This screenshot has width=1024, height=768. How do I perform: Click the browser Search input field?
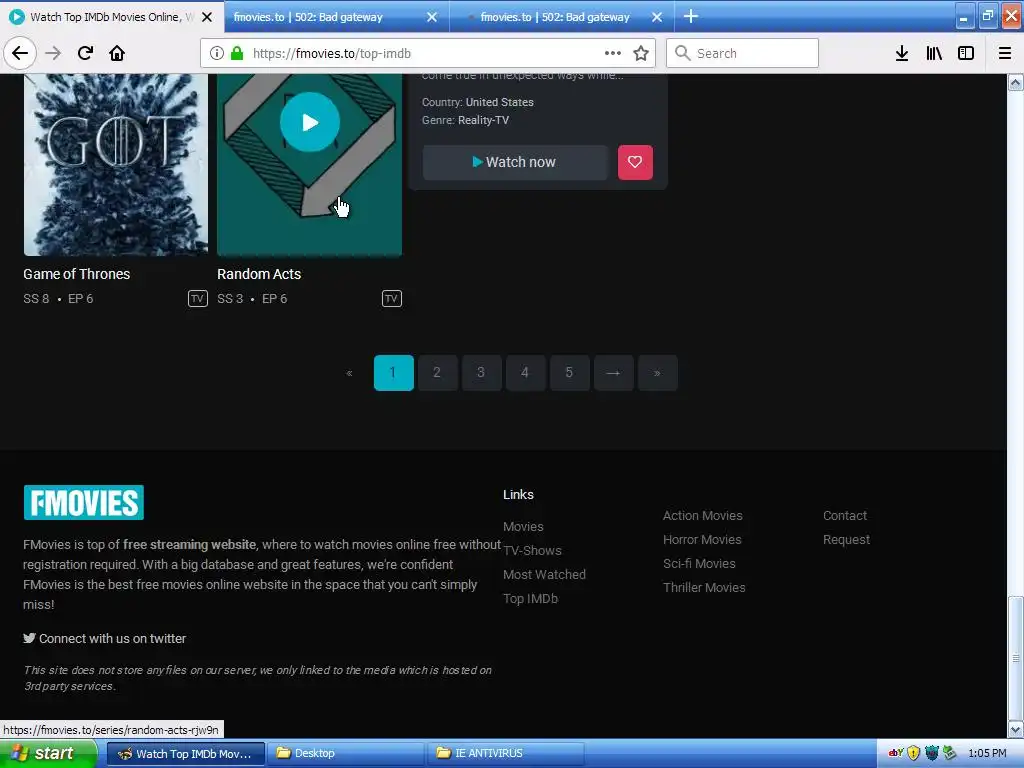click(742, 53)
